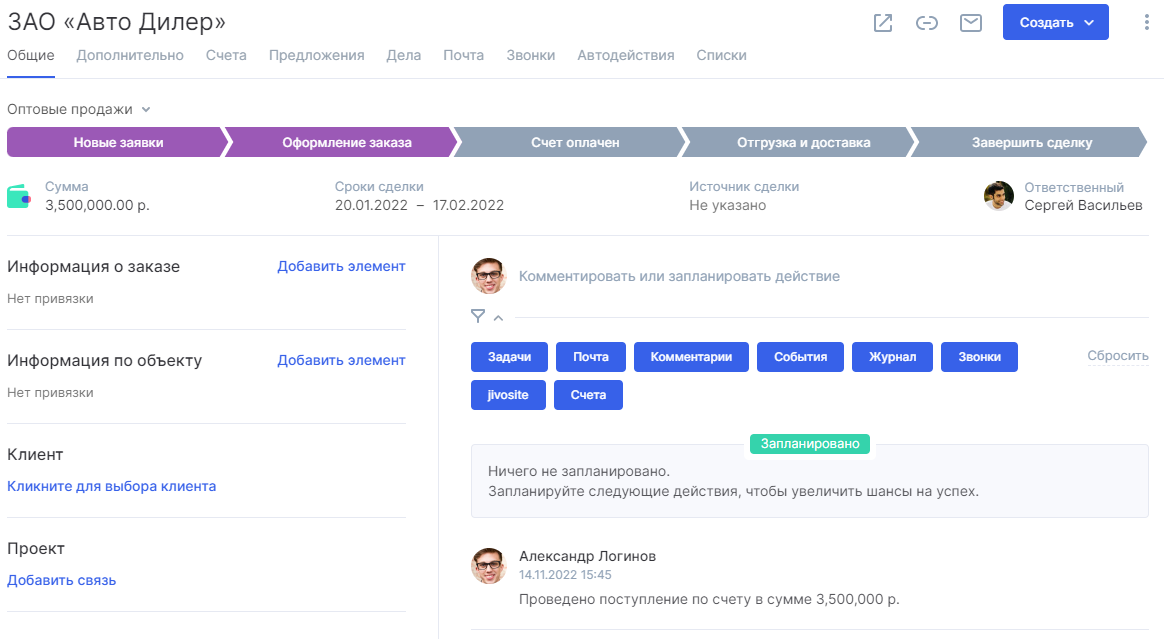Click the green wallet sum icon
Viewport: 1164px width, 639px height.
[19, 196]
